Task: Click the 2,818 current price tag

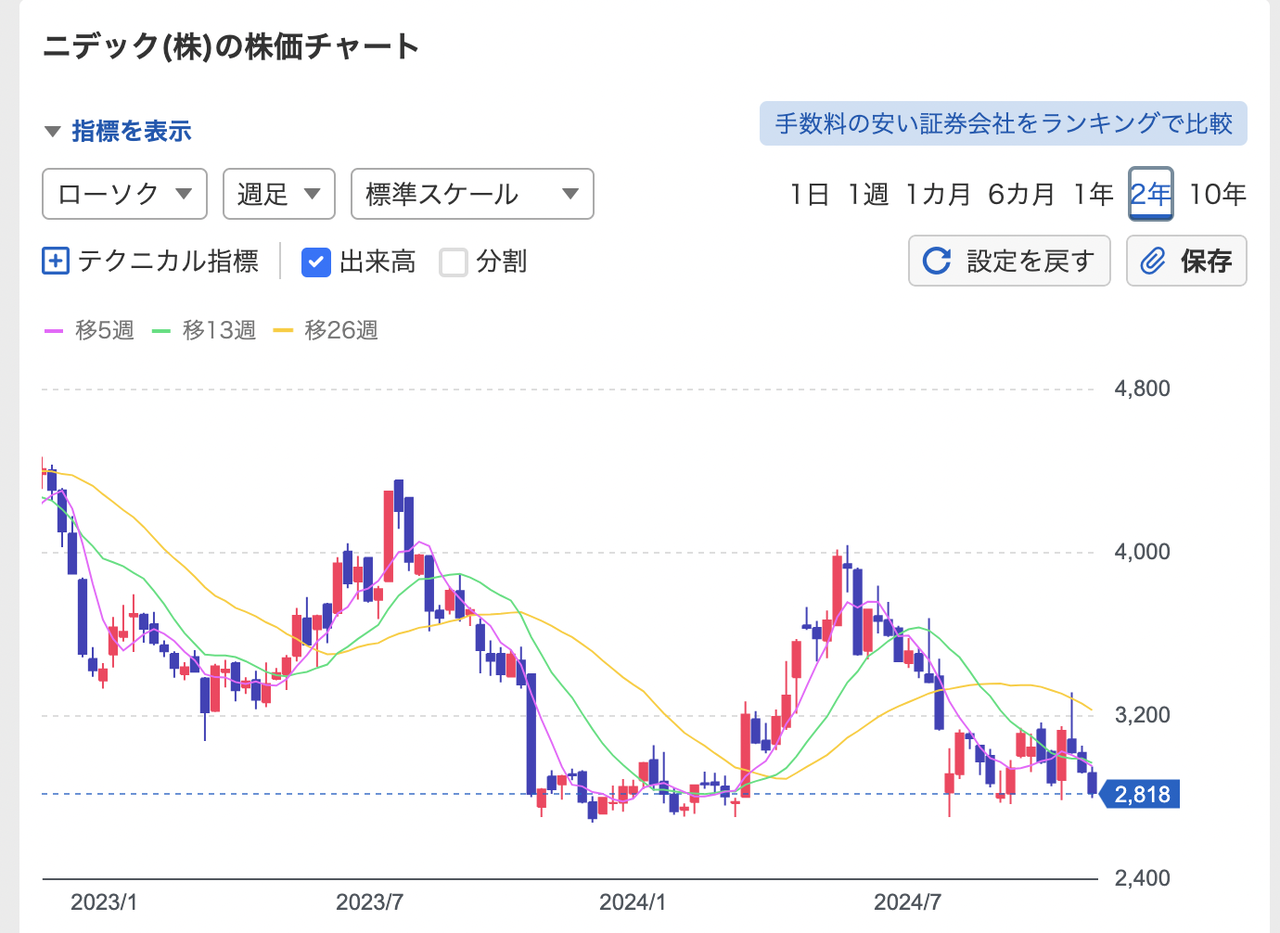Action: coord(1140,795)
